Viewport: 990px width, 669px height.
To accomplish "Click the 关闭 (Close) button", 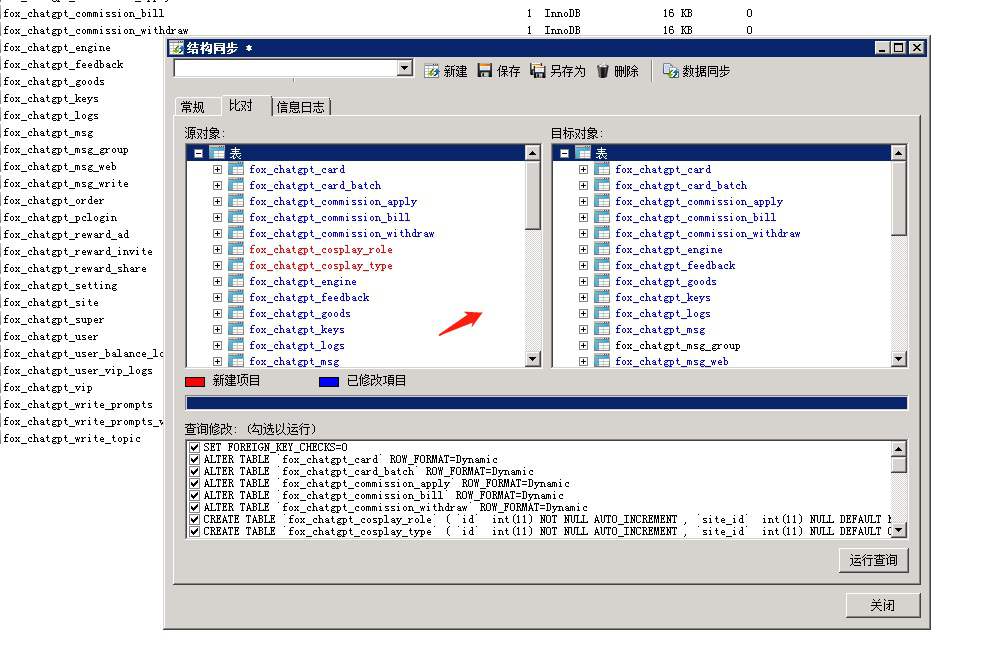I will click(x=882, y=605).
